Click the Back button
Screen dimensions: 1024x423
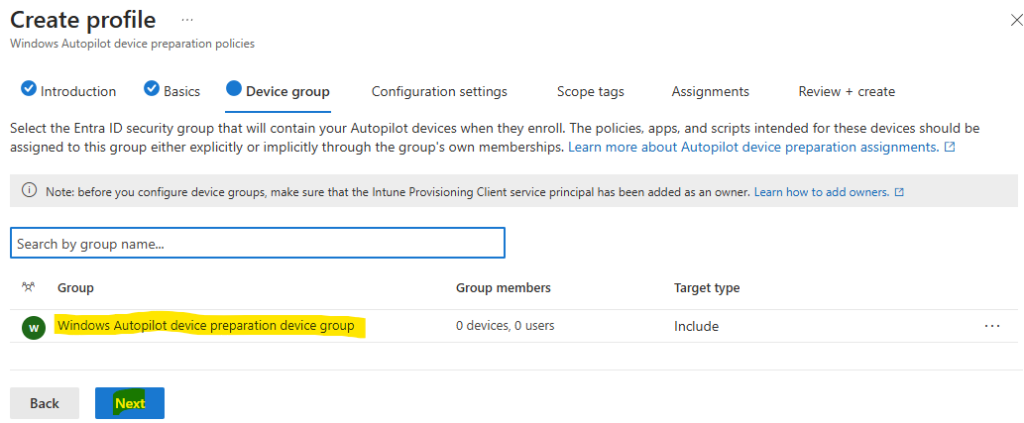tap(44, 403)
